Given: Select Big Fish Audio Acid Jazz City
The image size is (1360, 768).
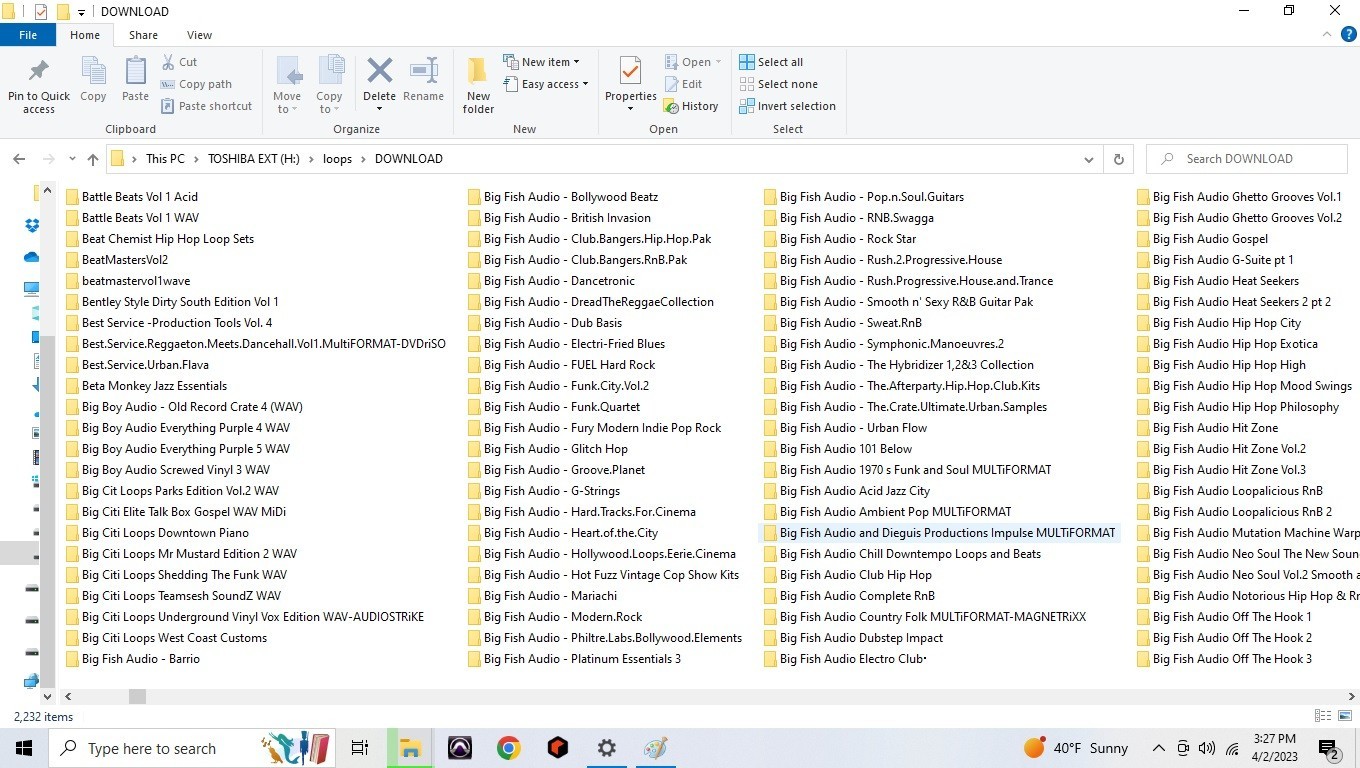Looking at the screenshot, I should tap(854, 491).
